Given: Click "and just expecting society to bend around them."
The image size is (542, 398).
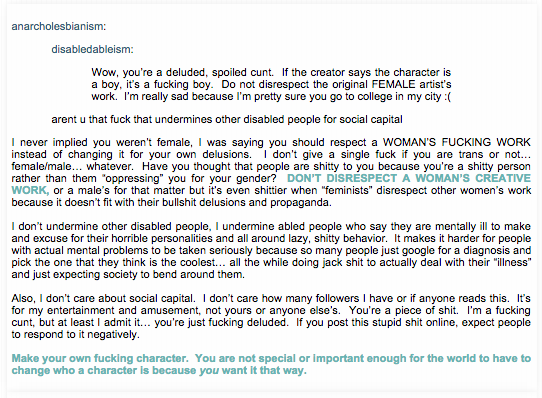Looking at the screenshot, I should (x=128, y=275).
